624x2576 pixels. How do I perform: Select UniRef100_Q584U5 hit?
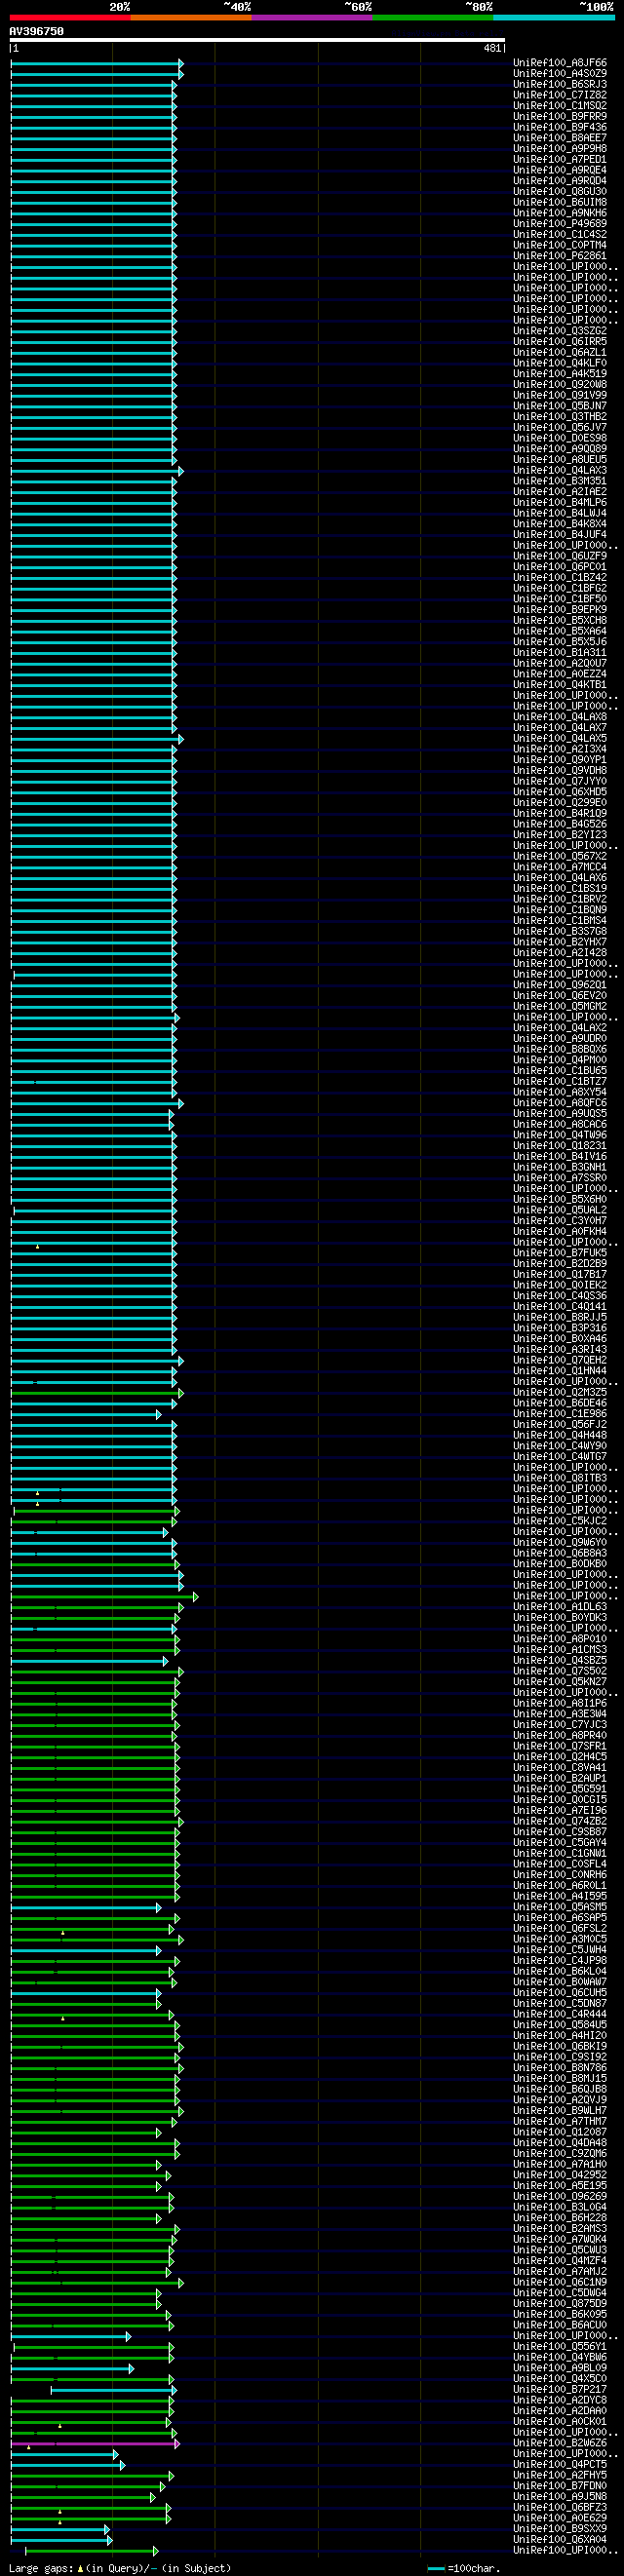tap(560, 2025)
